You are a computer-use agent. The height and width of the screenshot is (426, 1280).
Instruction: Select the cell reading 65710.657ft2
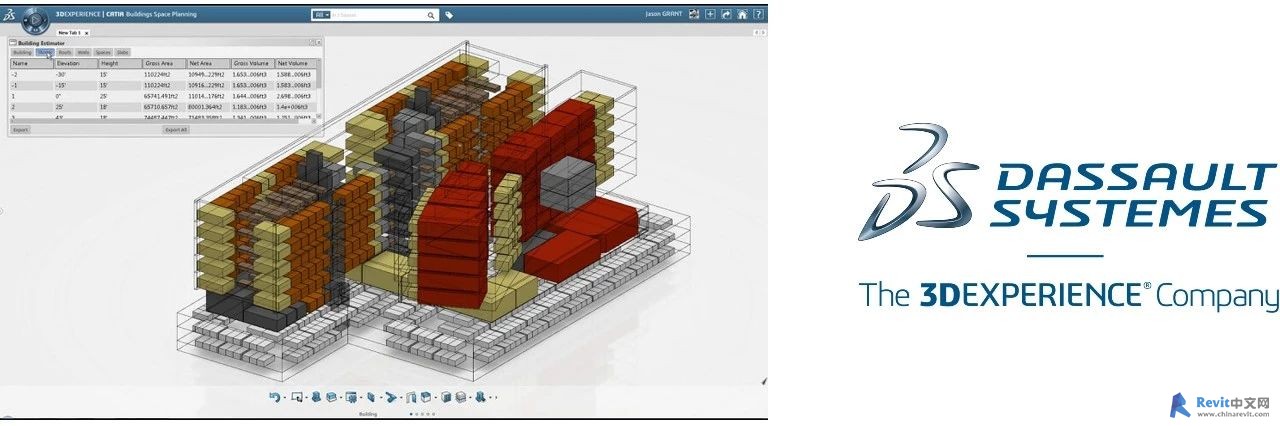164,107
